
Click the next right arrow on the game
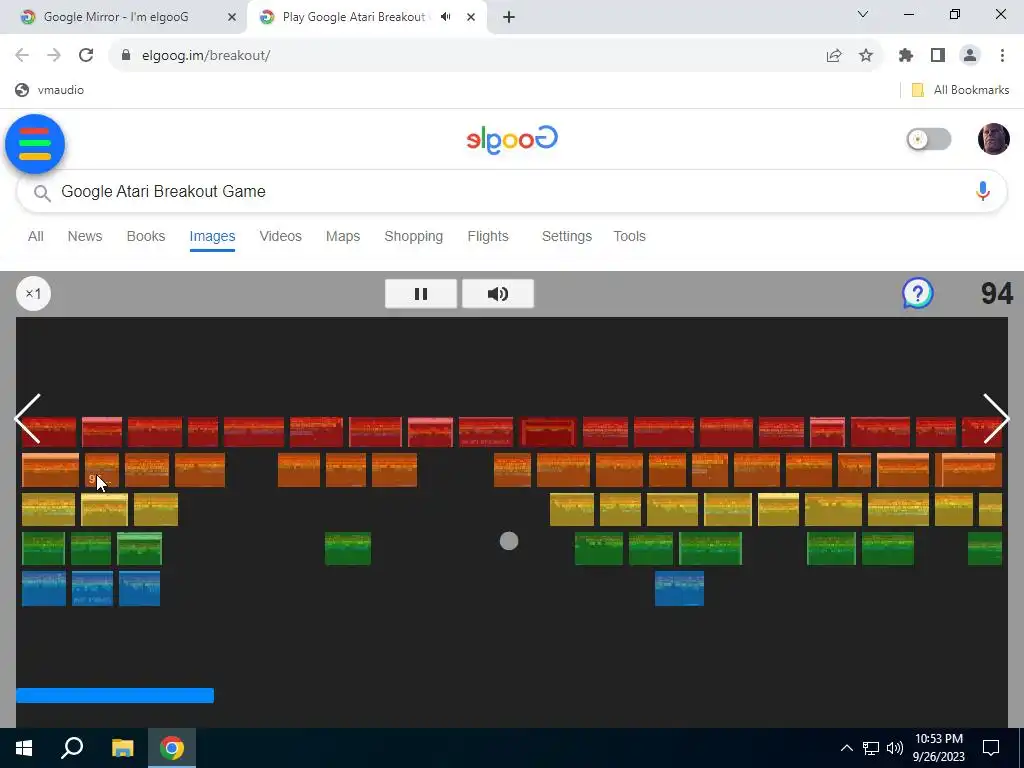[x=997, y=419]
